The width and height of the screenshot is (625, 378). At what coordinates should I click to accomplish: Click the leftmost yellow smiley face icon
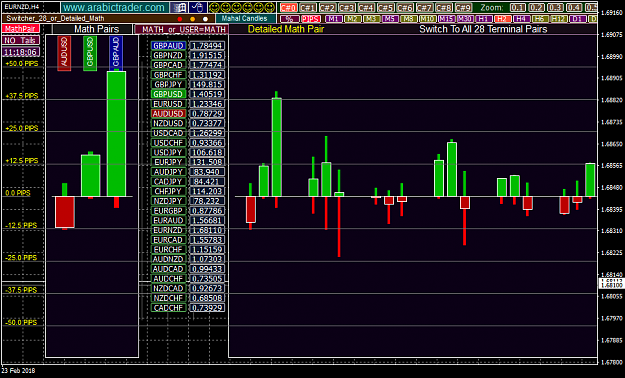(x=214, y=8)
